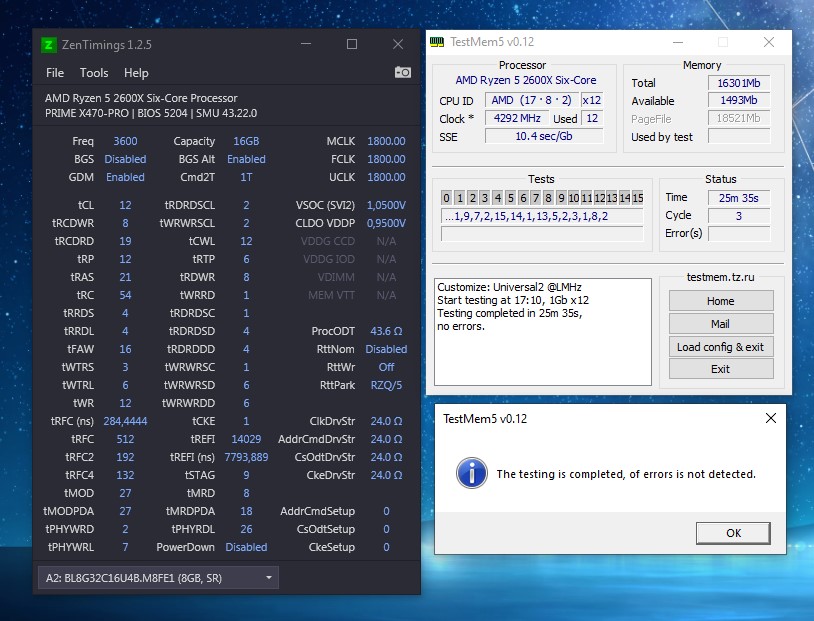Click the x12 CPU thread field
The width and height of the screenshot is (814, 621).
click(592, 100)
